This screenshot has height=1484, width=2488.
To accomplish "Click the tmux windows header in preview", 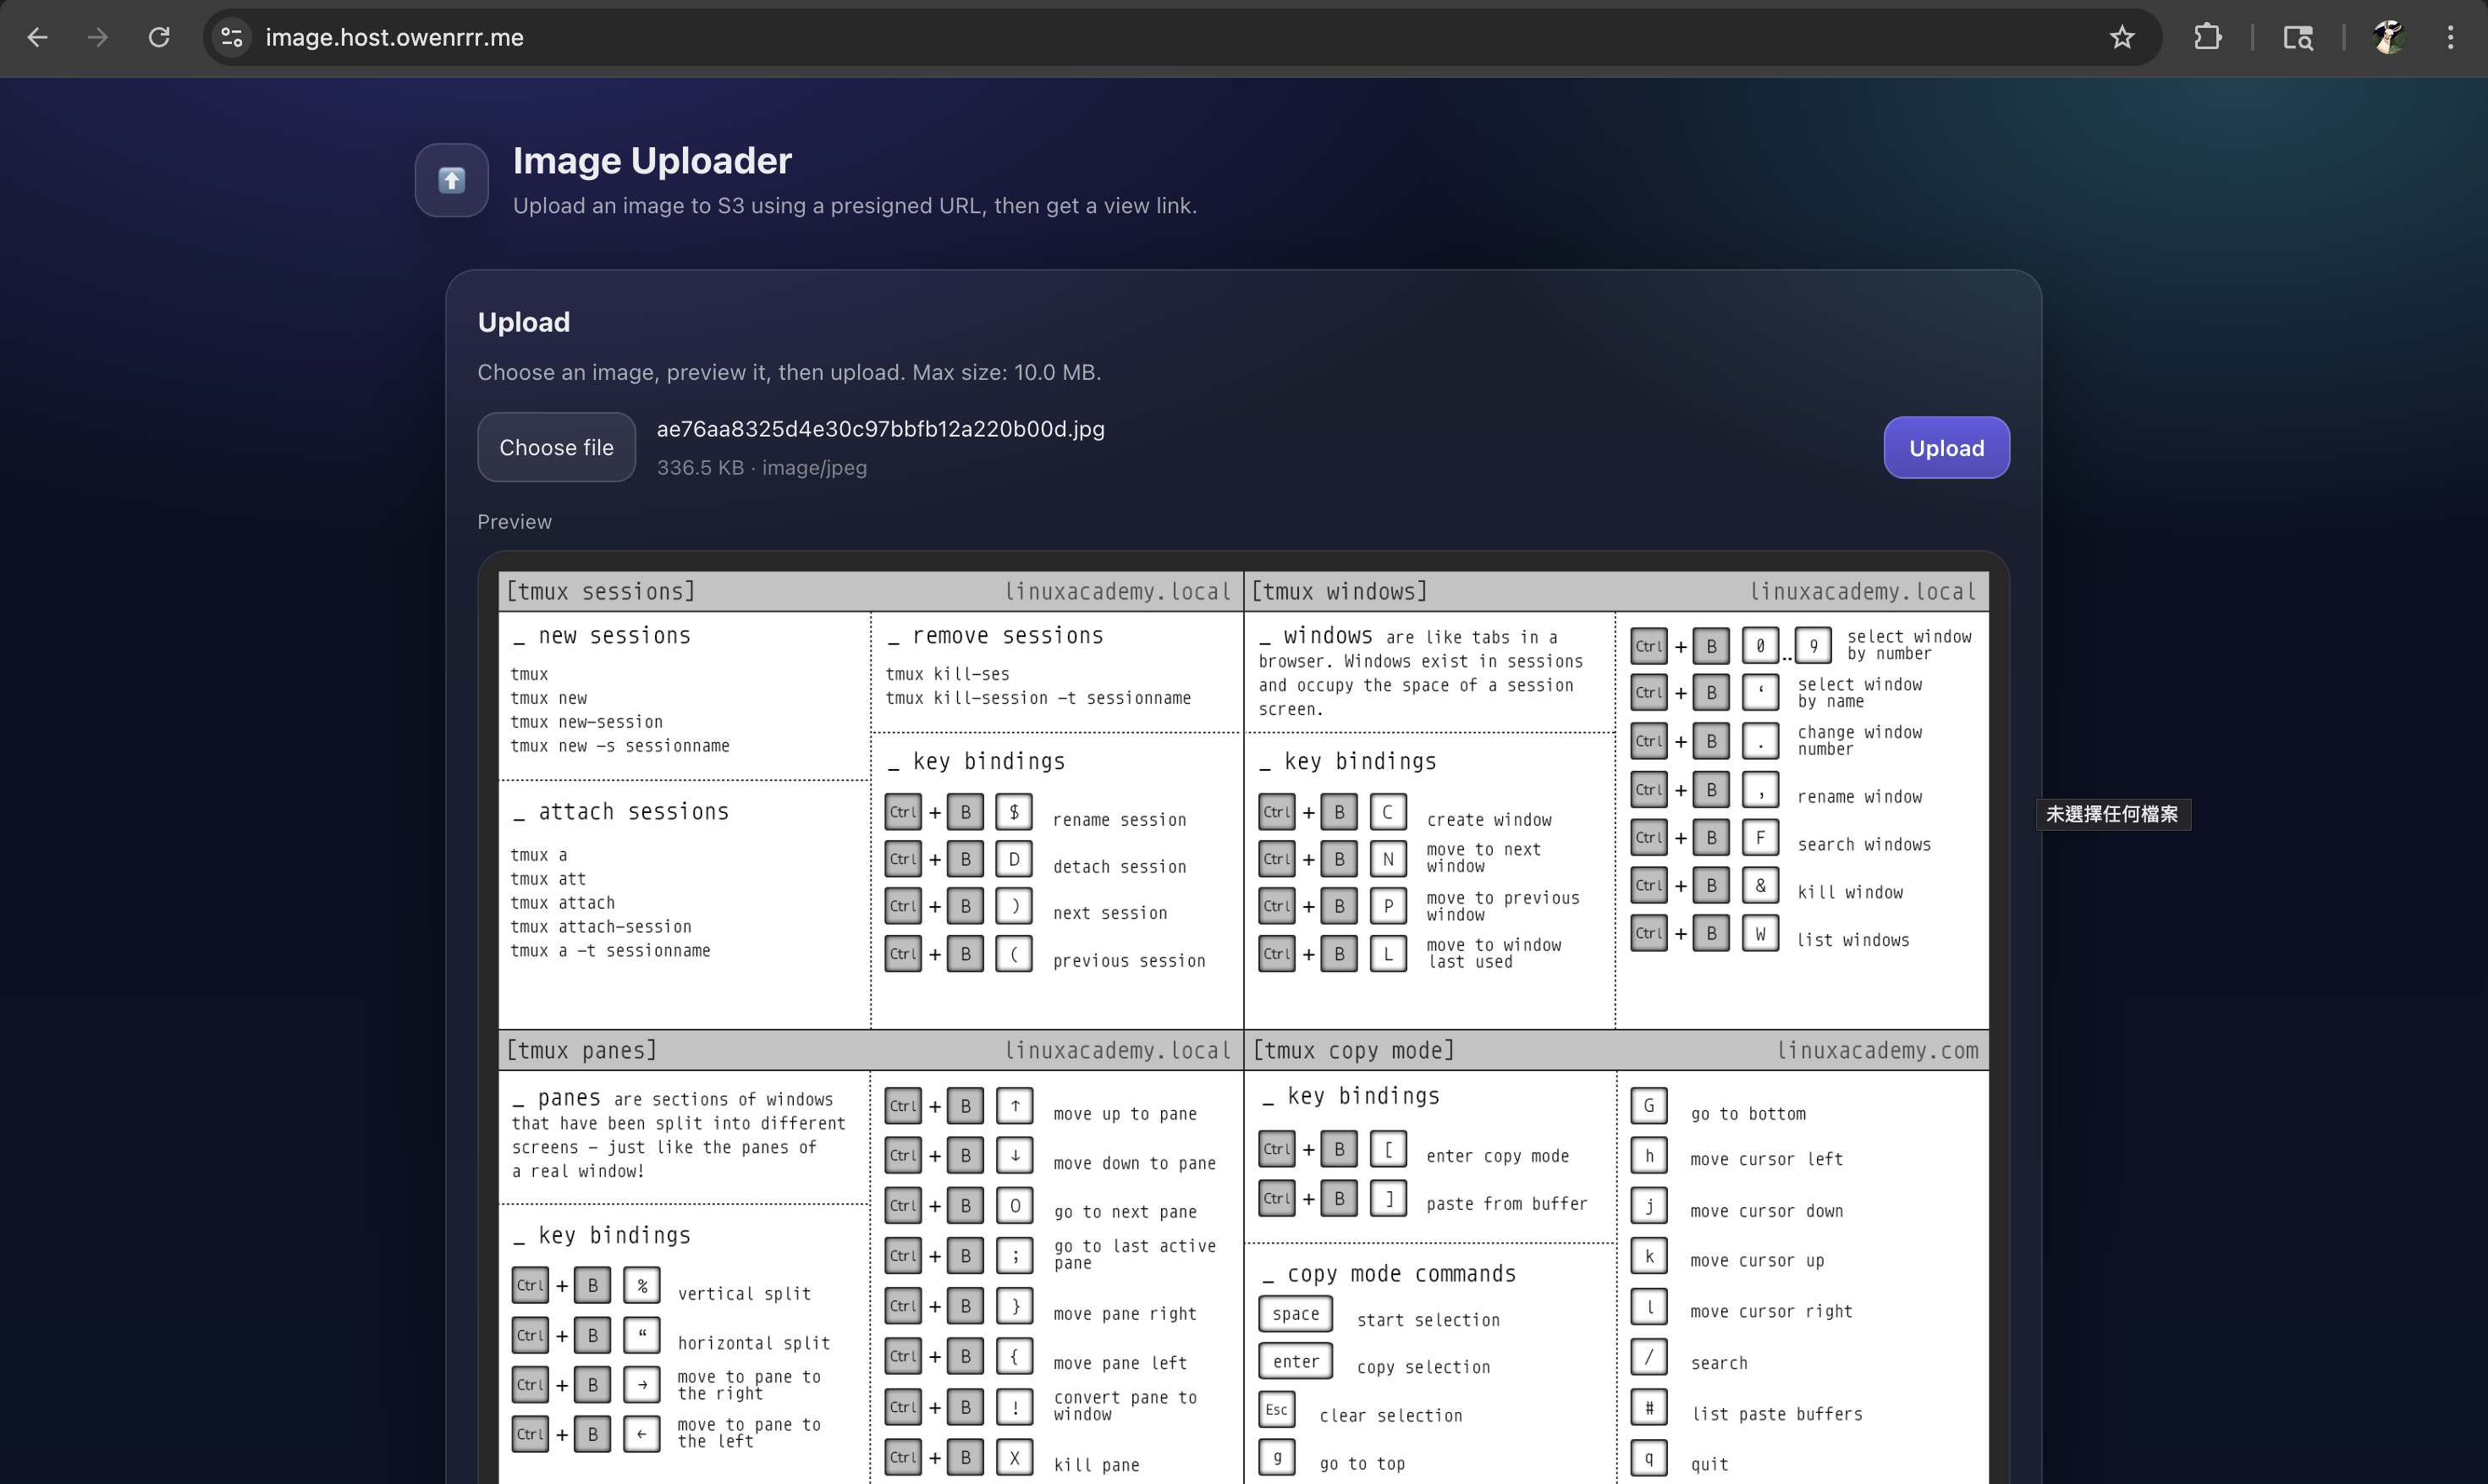I will point(1340,591).
